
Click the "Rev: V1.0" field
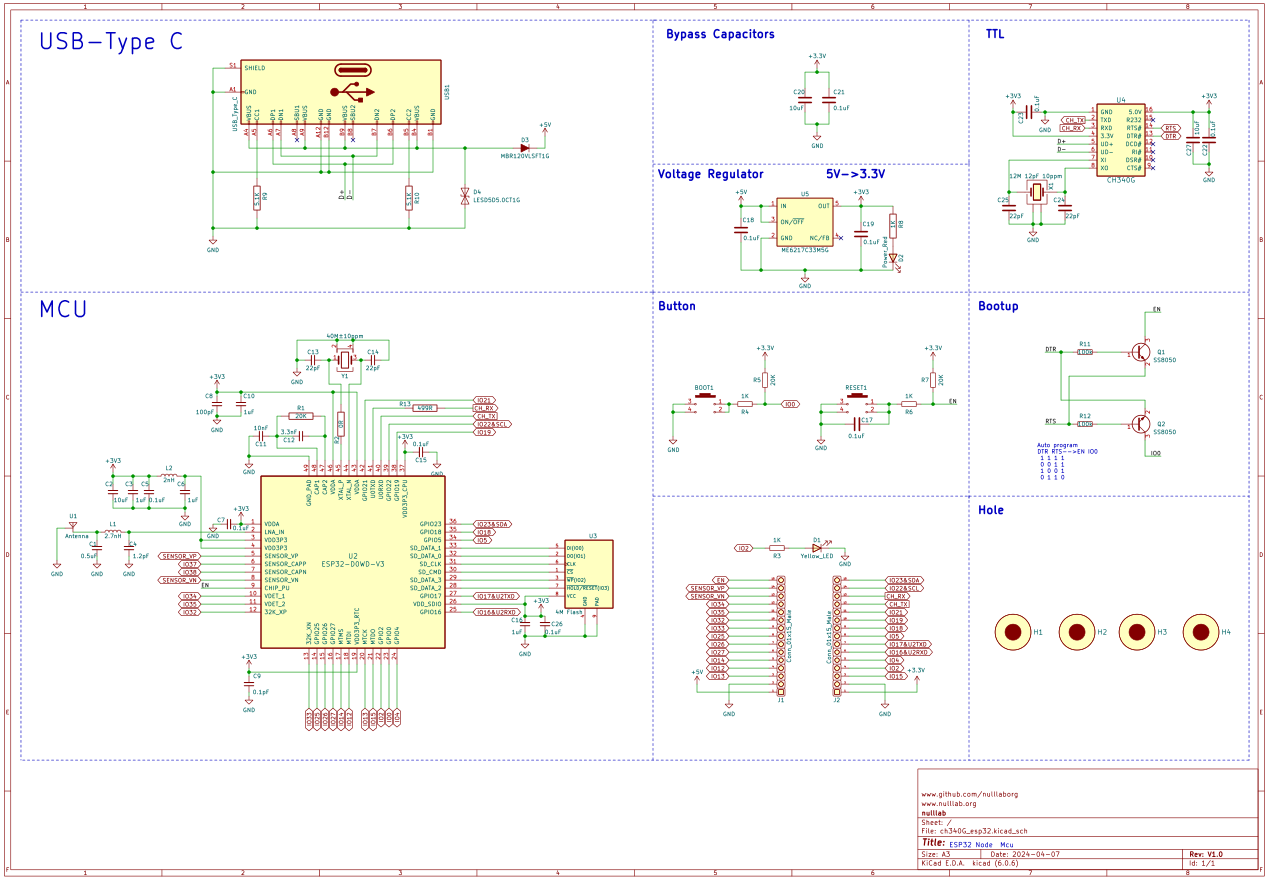tap(1205, 855)
